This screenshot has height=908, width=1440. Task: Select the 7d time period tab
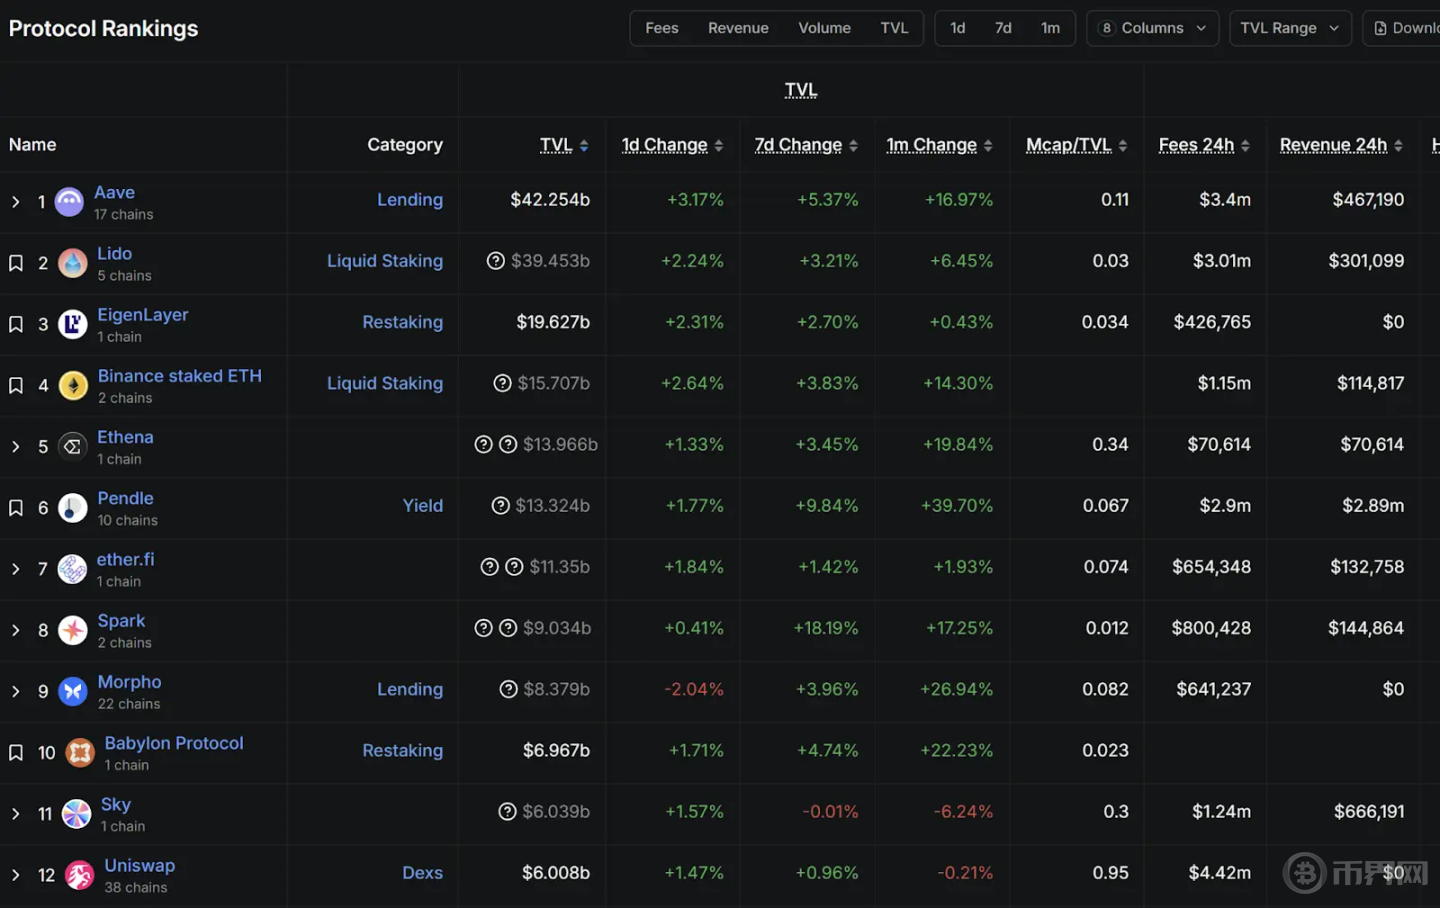pos(1003,28)
